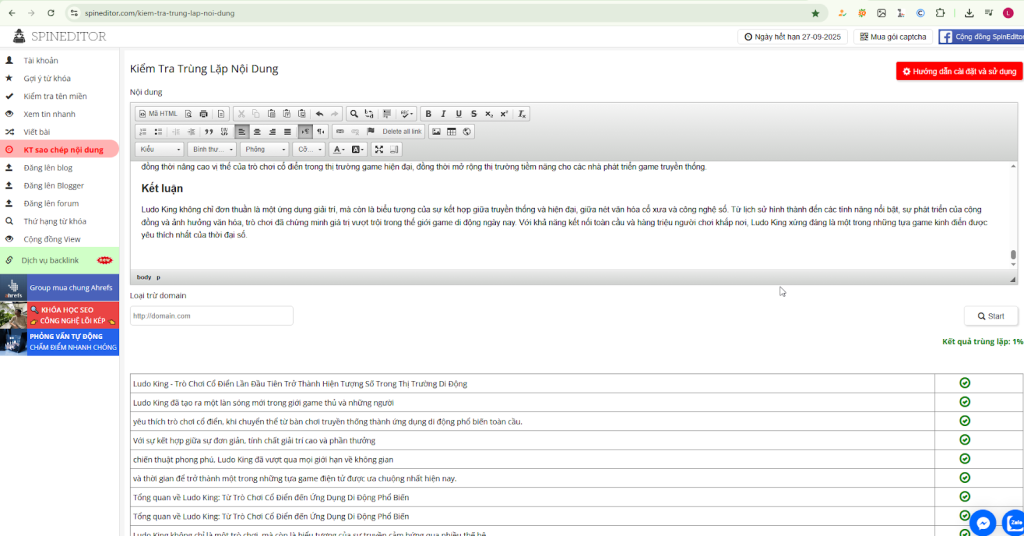
Task: Open Kiểm tra tên miền in sidebar
Action: [55, 96]
